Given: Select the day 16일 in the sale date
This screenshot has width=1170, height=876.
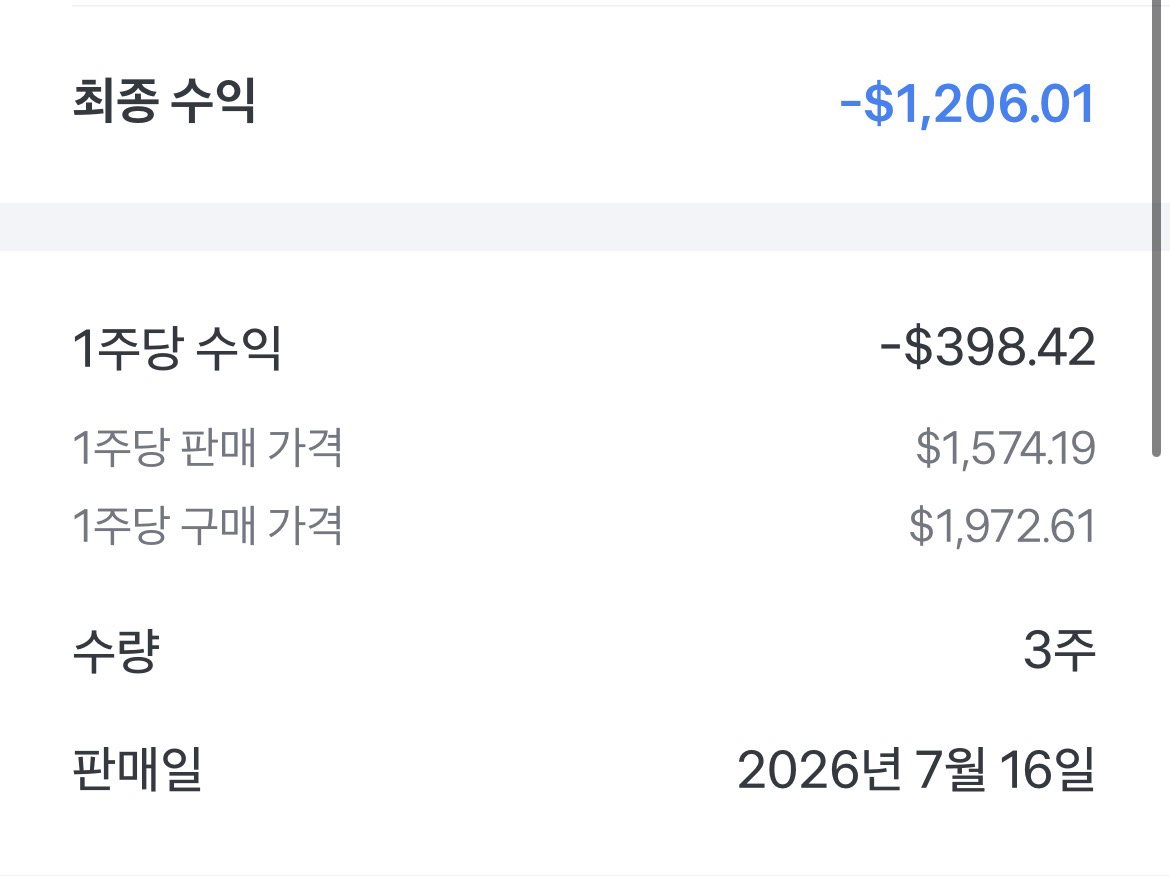Looking at the screenshot, I should 1047,769.
